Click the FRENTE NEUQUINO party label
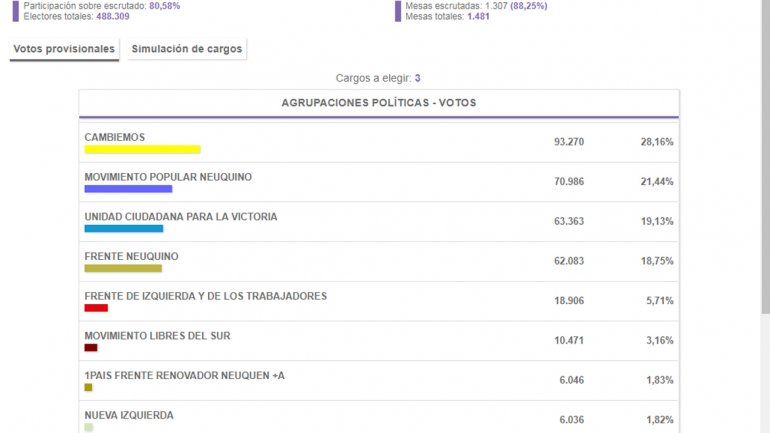770x433 pixels. tap(131, 256)
